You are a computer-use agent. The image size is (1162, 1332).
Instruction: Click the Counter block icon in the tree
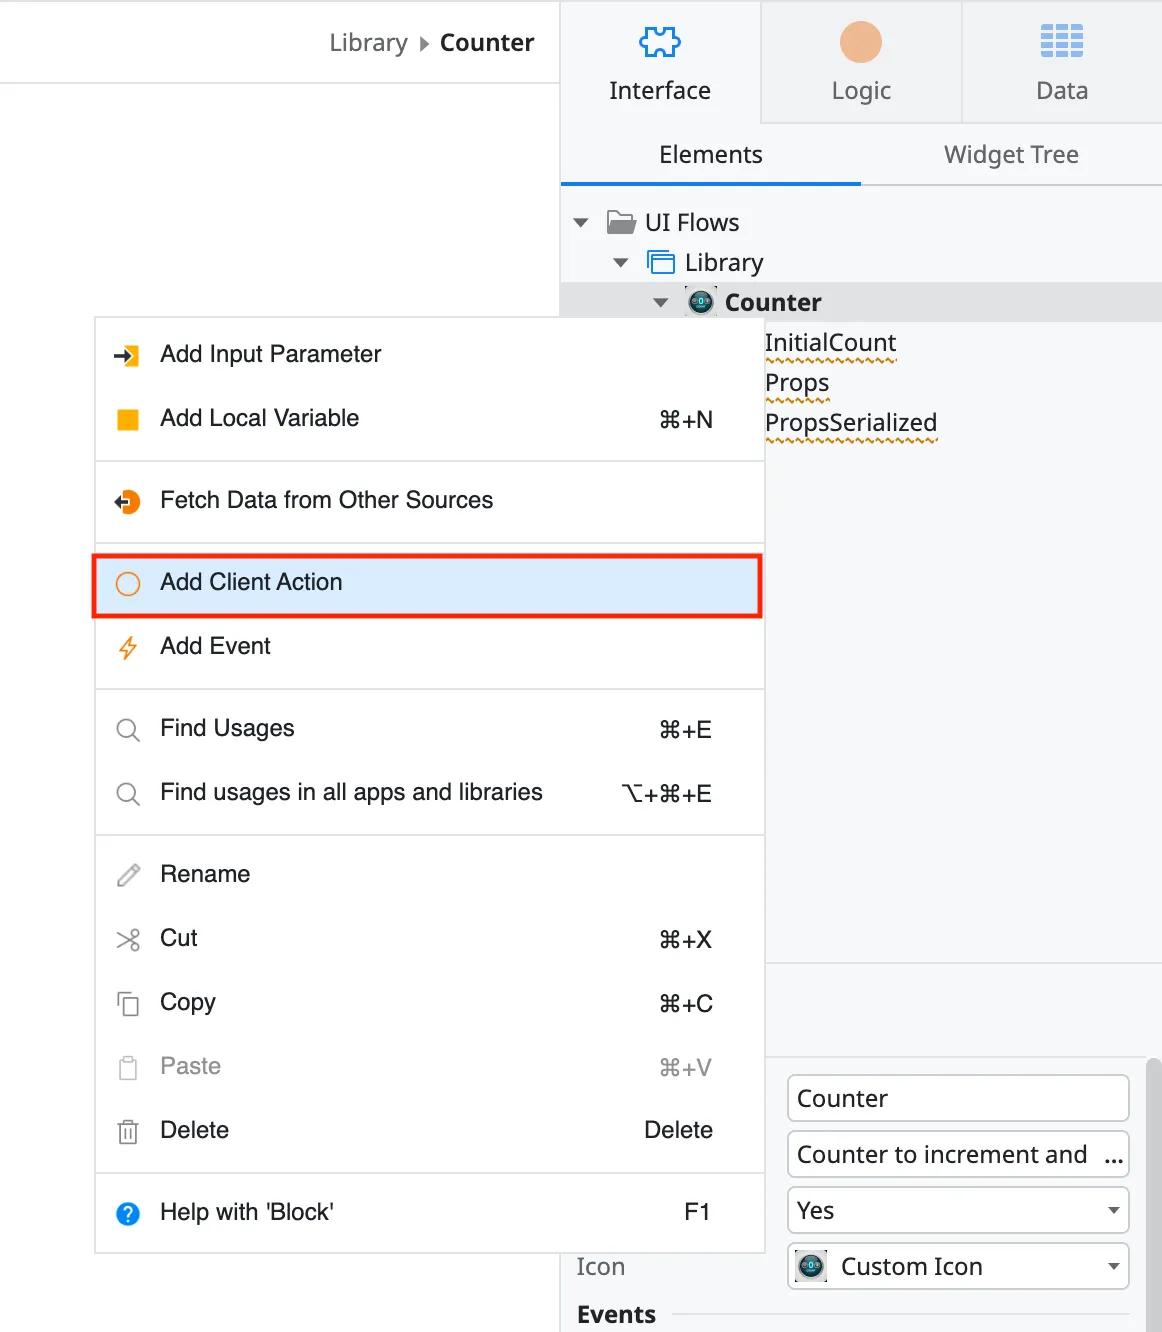click(x=700, y=301)
